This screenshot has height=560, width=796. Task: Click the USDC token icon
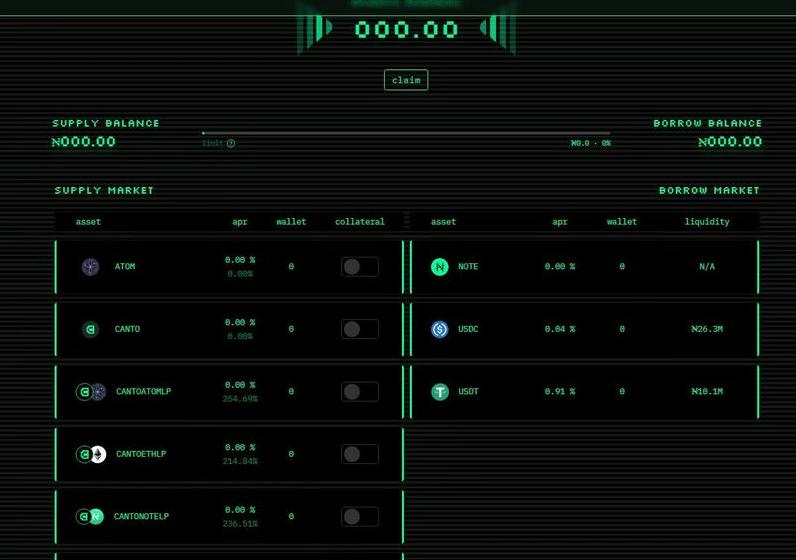(x=440, y=329)
